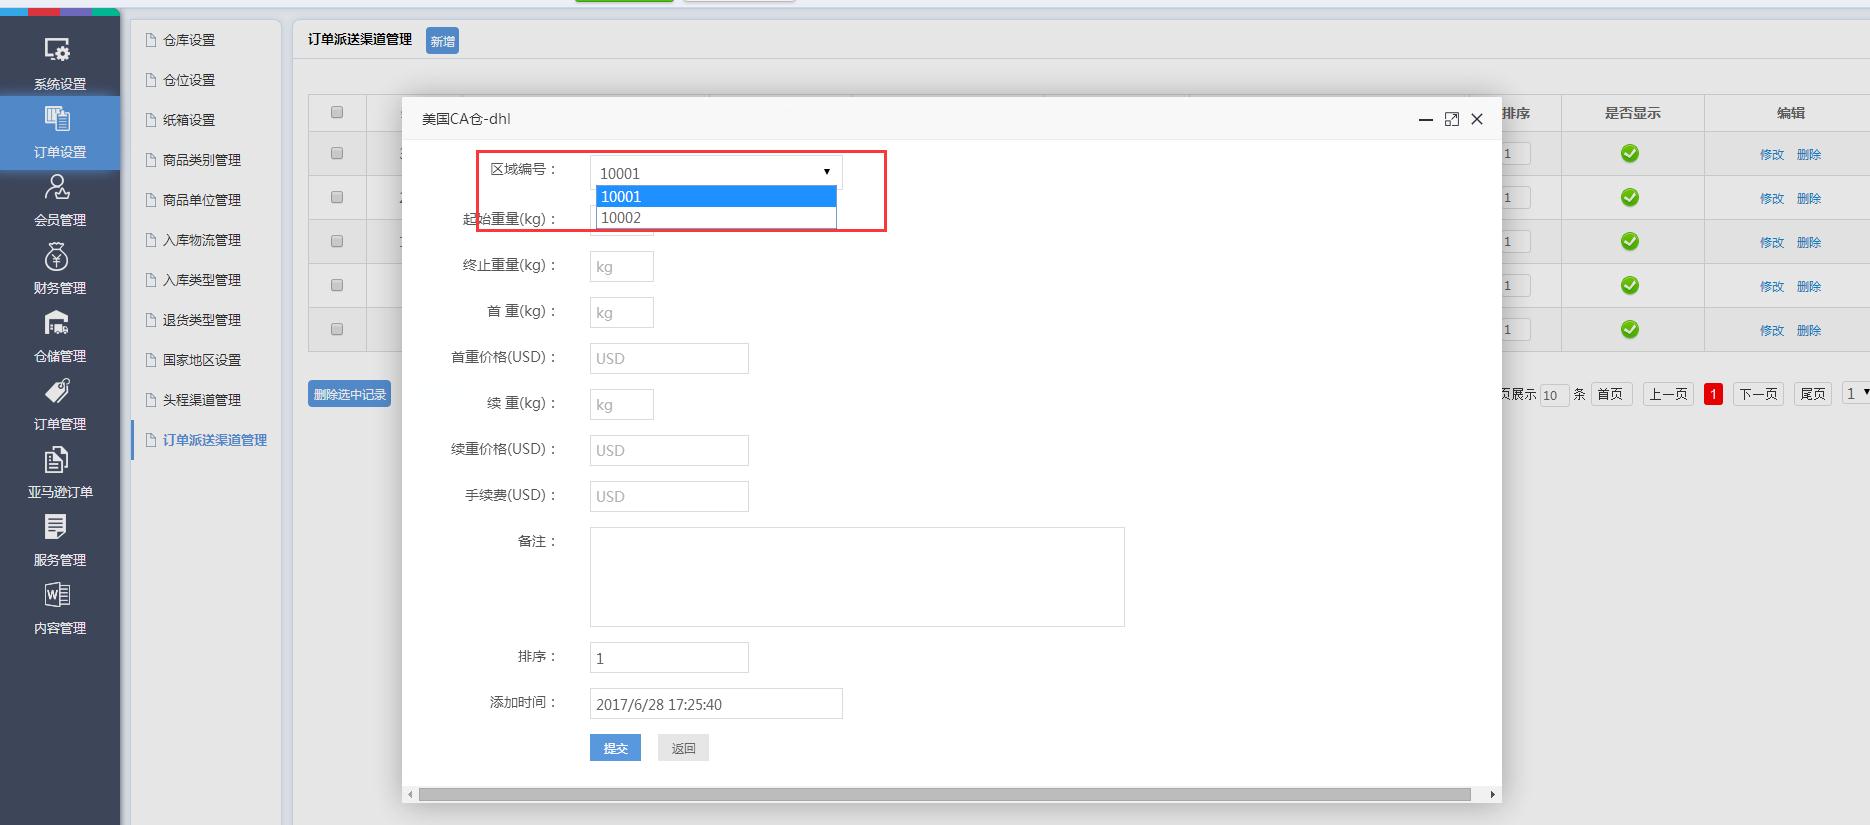The height and width of the screenshot is (825, 1870).
Task: Check the last table row checkbox
Action: [337, 329]
